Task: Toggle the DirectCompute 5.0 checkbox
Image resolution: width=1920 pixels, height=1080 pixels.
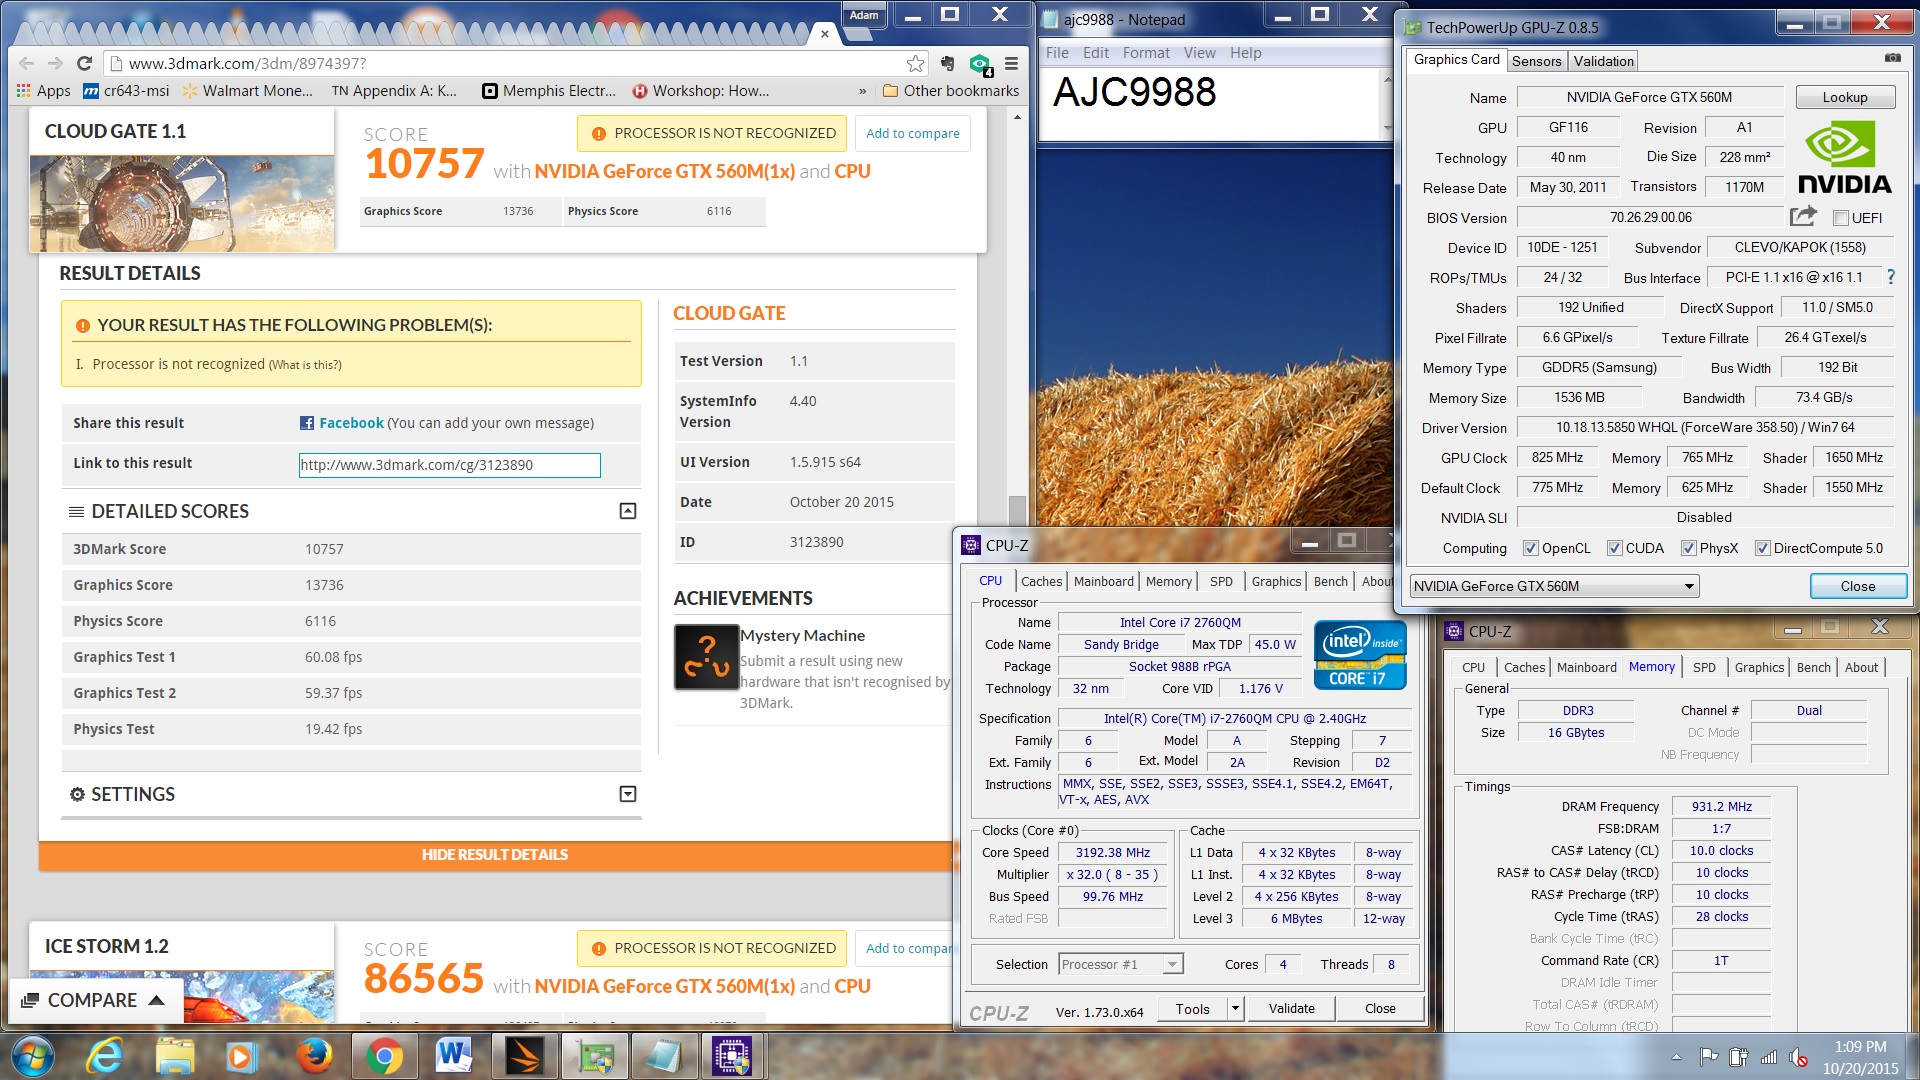Action: pos(1762,548)
